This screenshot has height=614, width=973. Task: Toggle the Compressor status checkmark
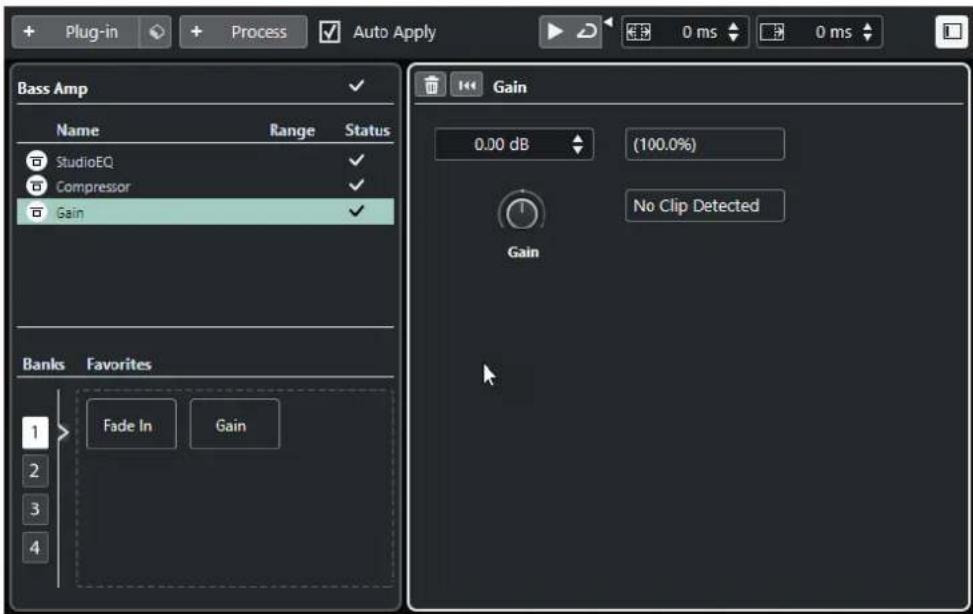tap(356, 185)
